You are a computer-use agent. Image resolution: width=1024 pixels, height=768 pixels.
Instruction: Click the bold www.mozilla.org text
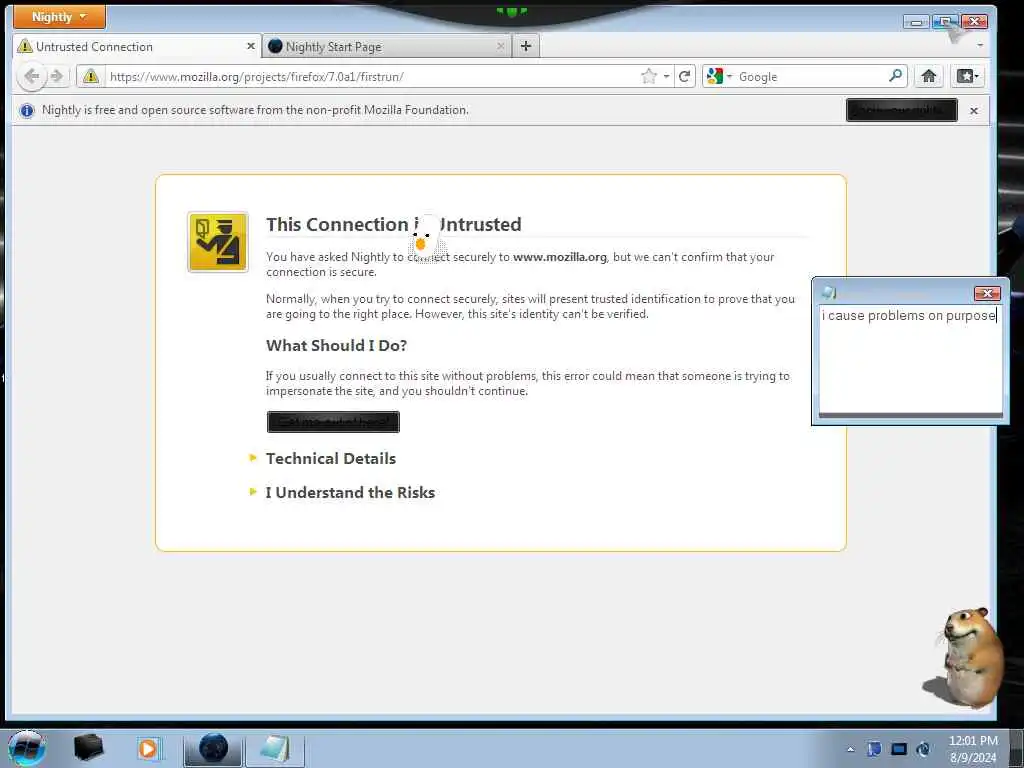click(x=560, y=257)
